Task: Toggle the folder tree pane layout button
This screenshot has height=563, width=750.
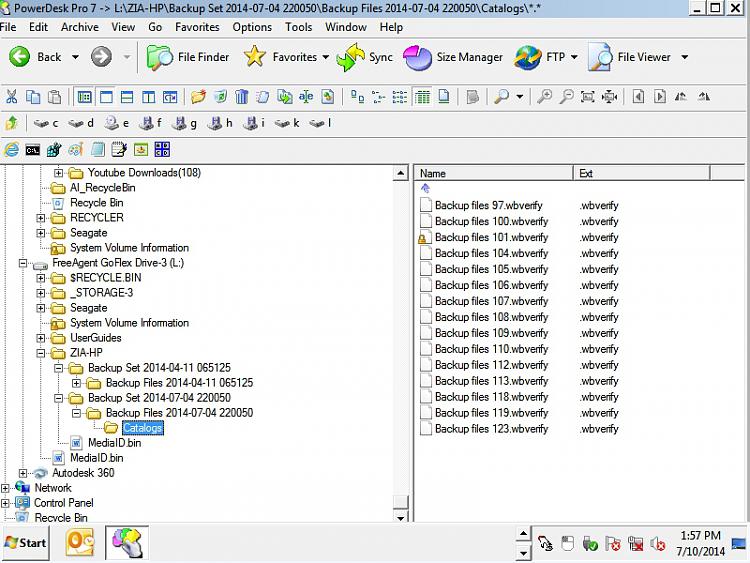Action: (x=84, y=97)
